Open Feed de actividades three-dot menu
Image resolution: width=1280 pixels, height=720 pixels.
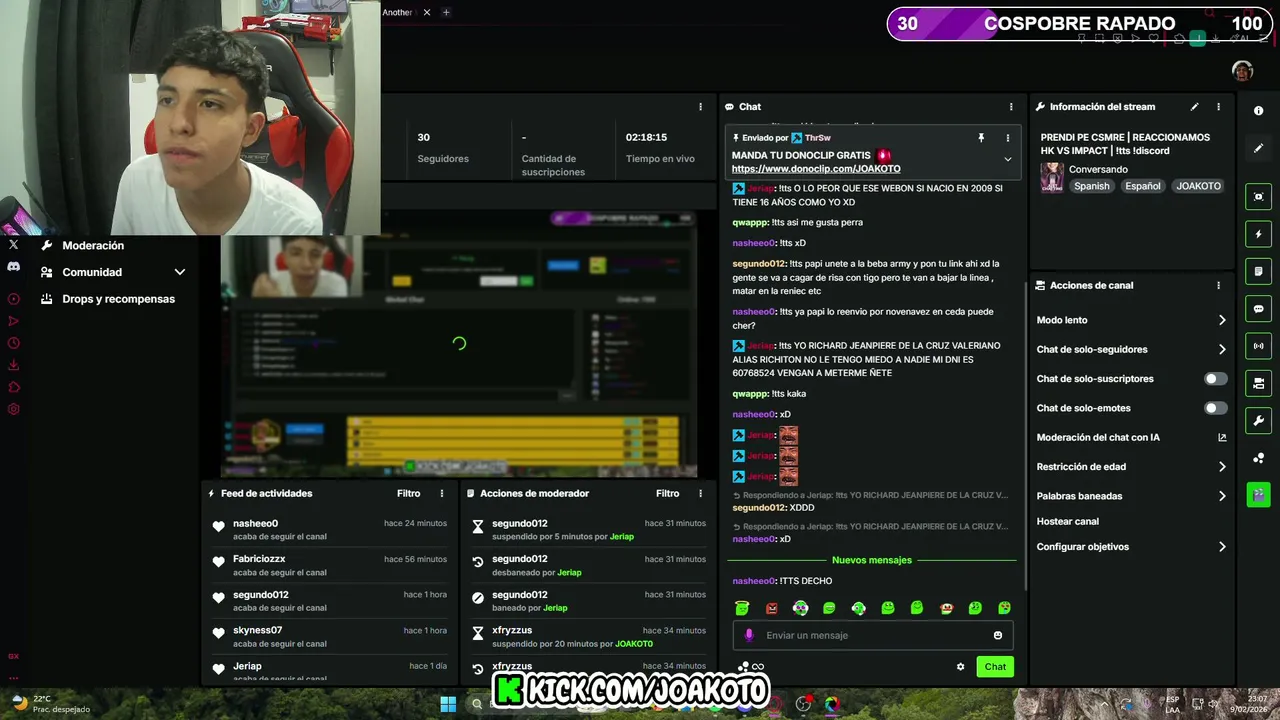coord(442,493)
